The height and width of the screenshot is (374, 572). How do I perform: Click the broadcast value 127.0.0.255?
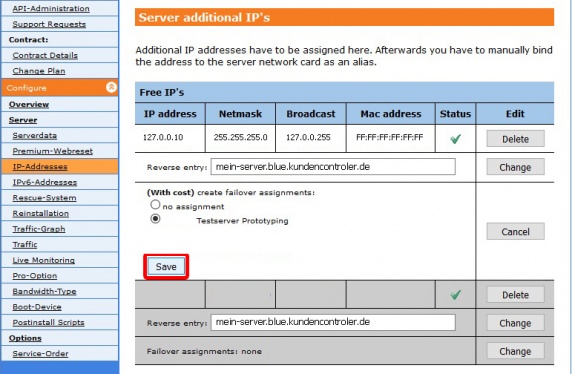308,137
